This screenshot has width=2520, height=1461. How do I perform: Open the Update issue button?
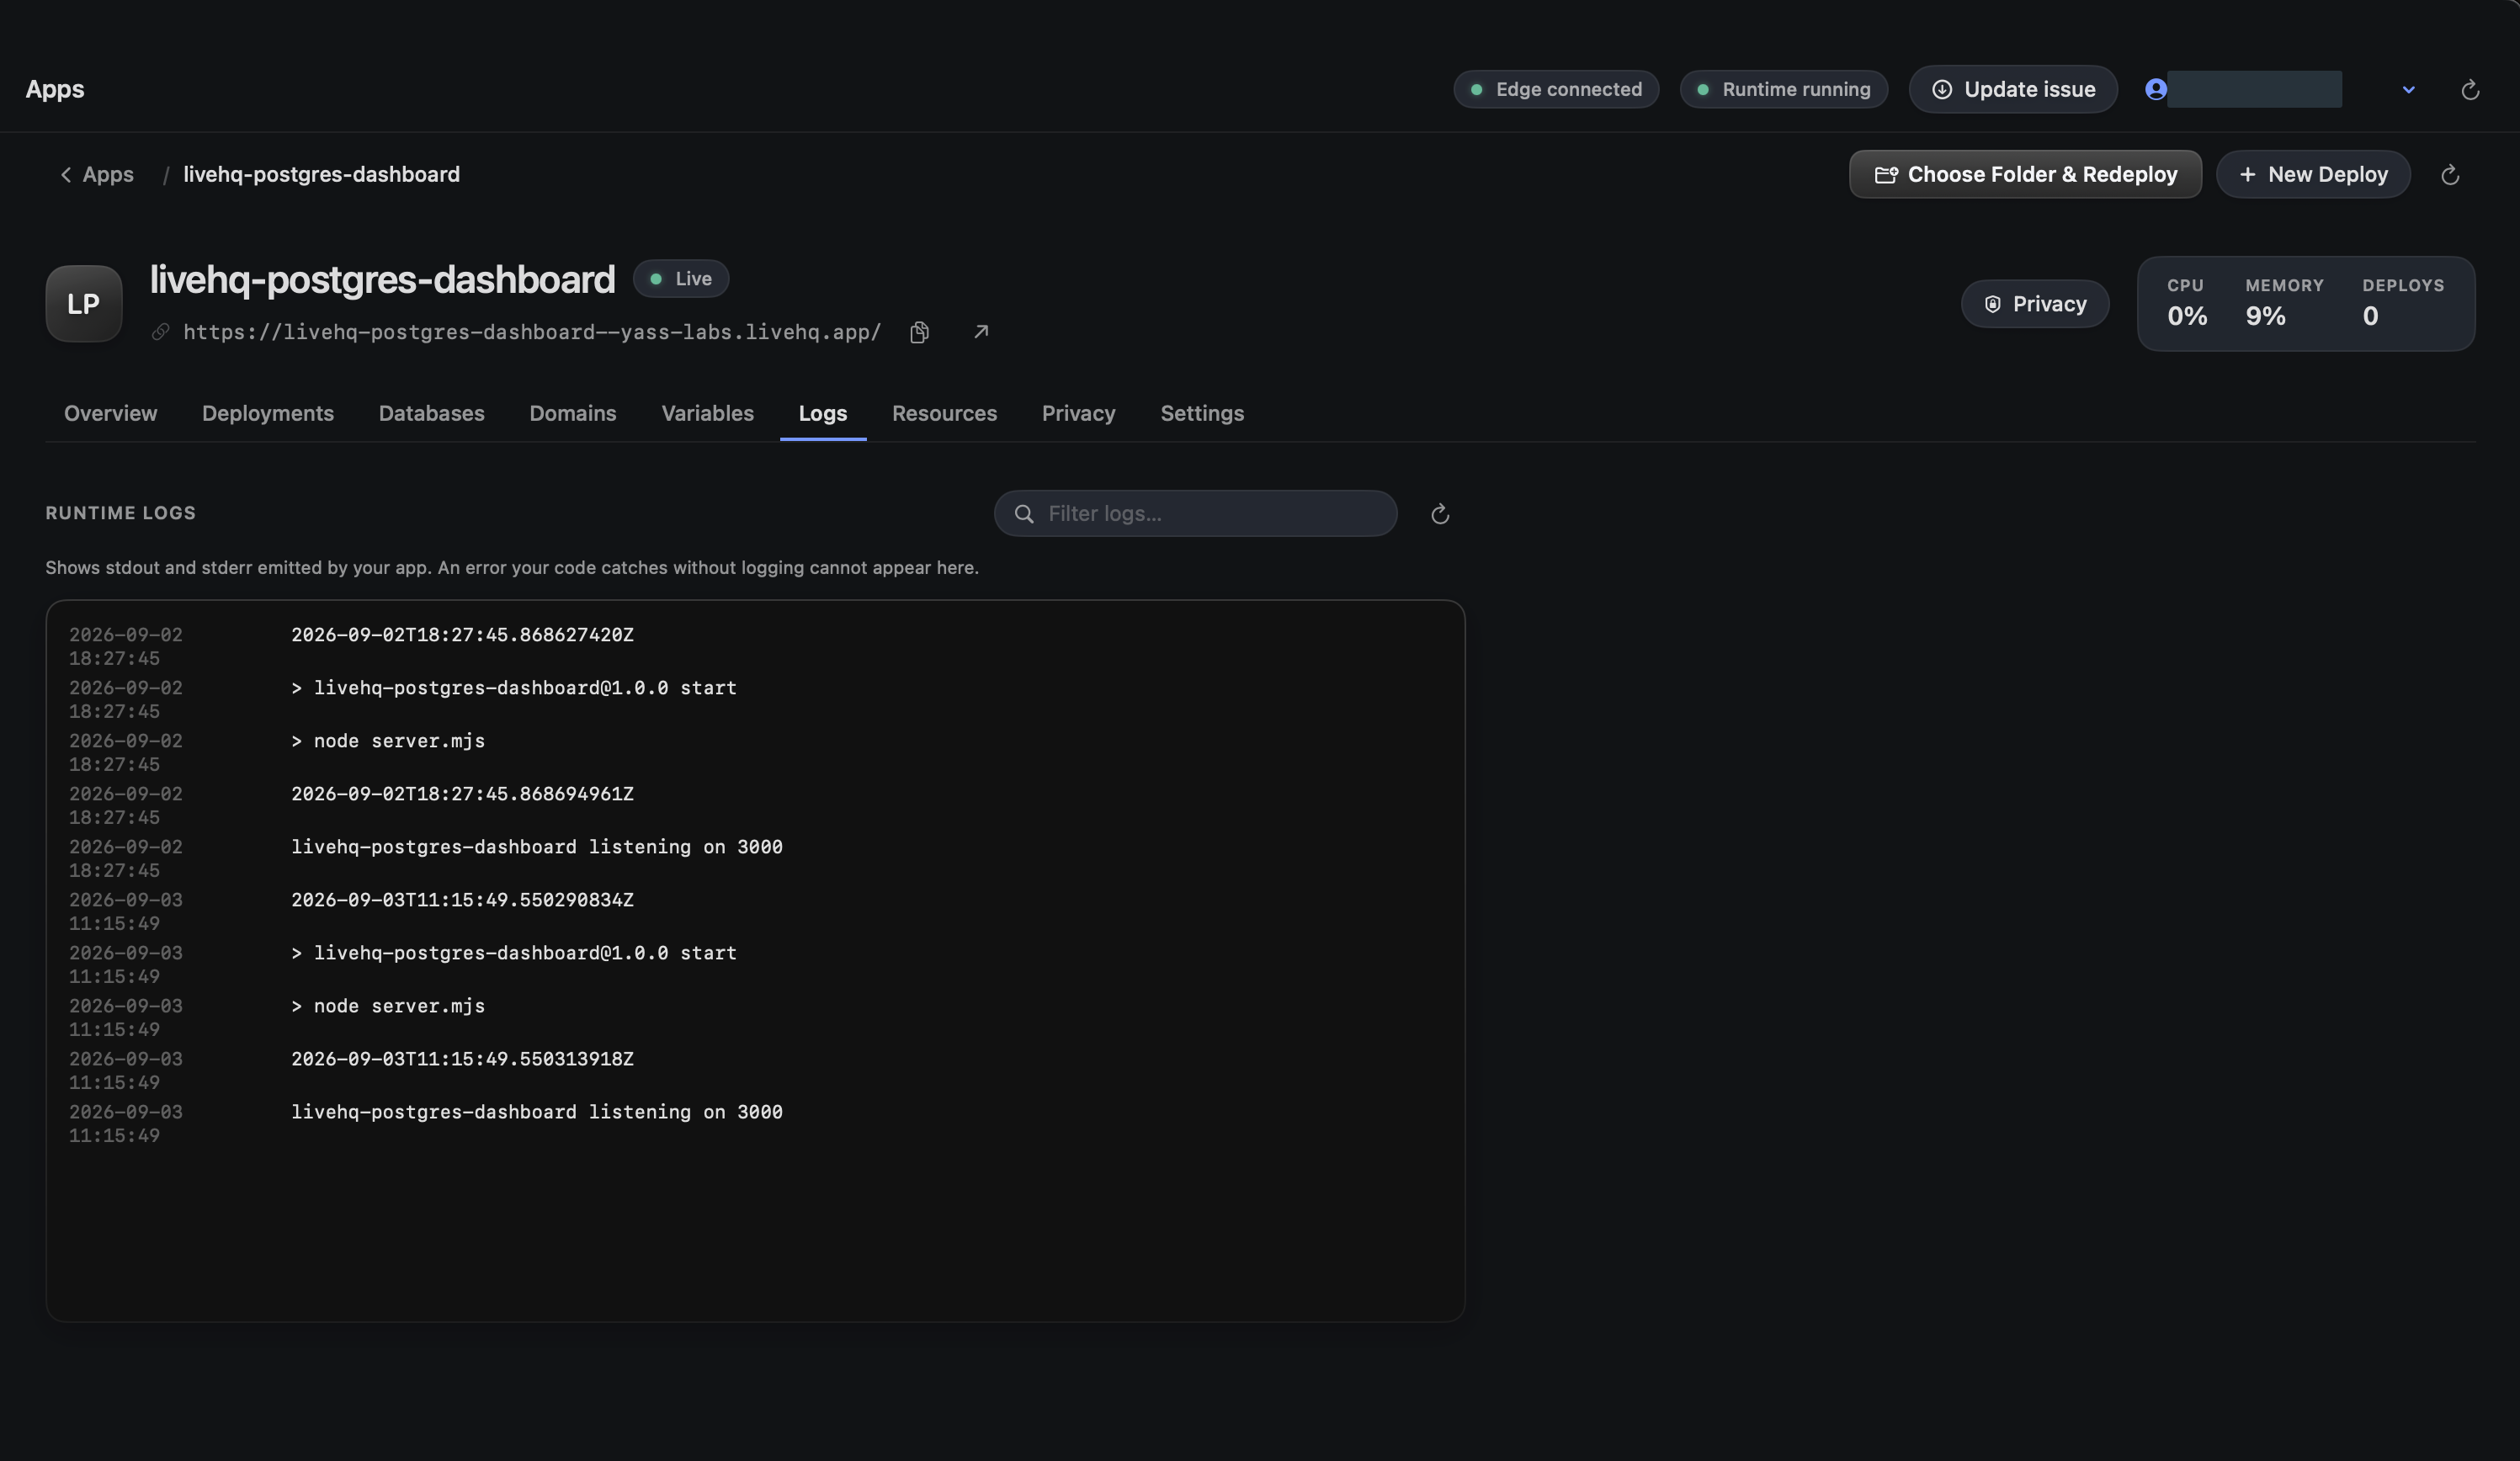[x=2013, y=89]
